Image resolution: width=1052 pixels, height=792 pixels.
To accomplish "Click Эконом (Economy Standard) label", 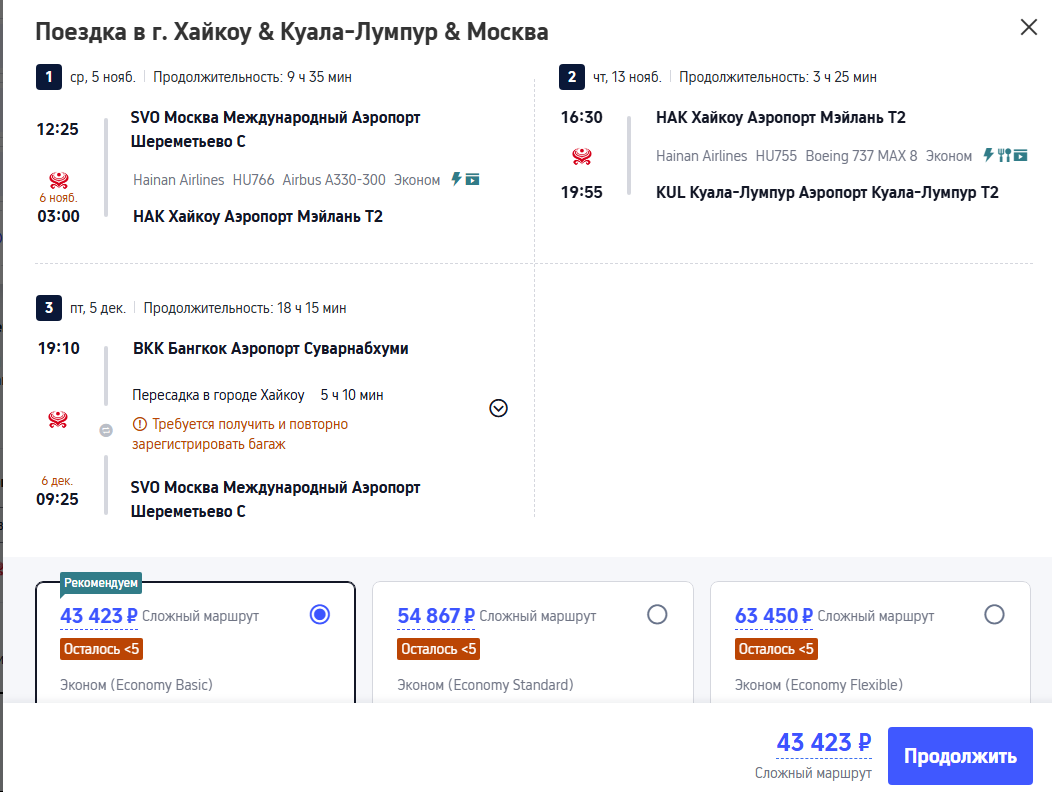I will tap(485, 685).
